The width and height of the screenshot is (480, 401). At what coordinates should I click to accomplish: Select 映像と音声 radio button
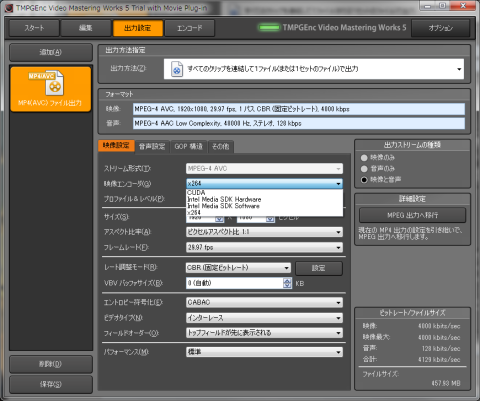tap(364, 180)
